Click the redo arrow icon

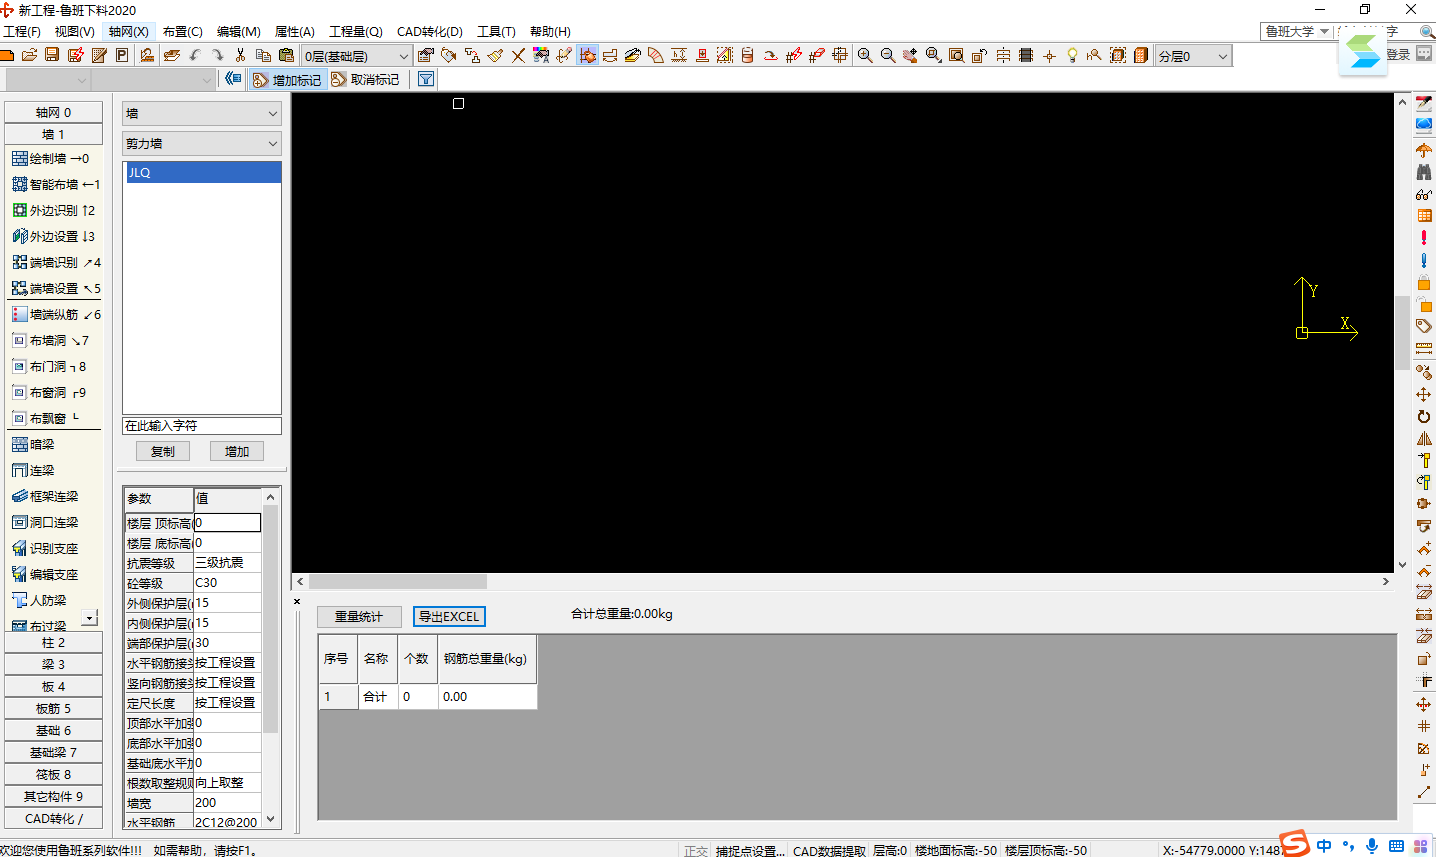coord(217,55)
